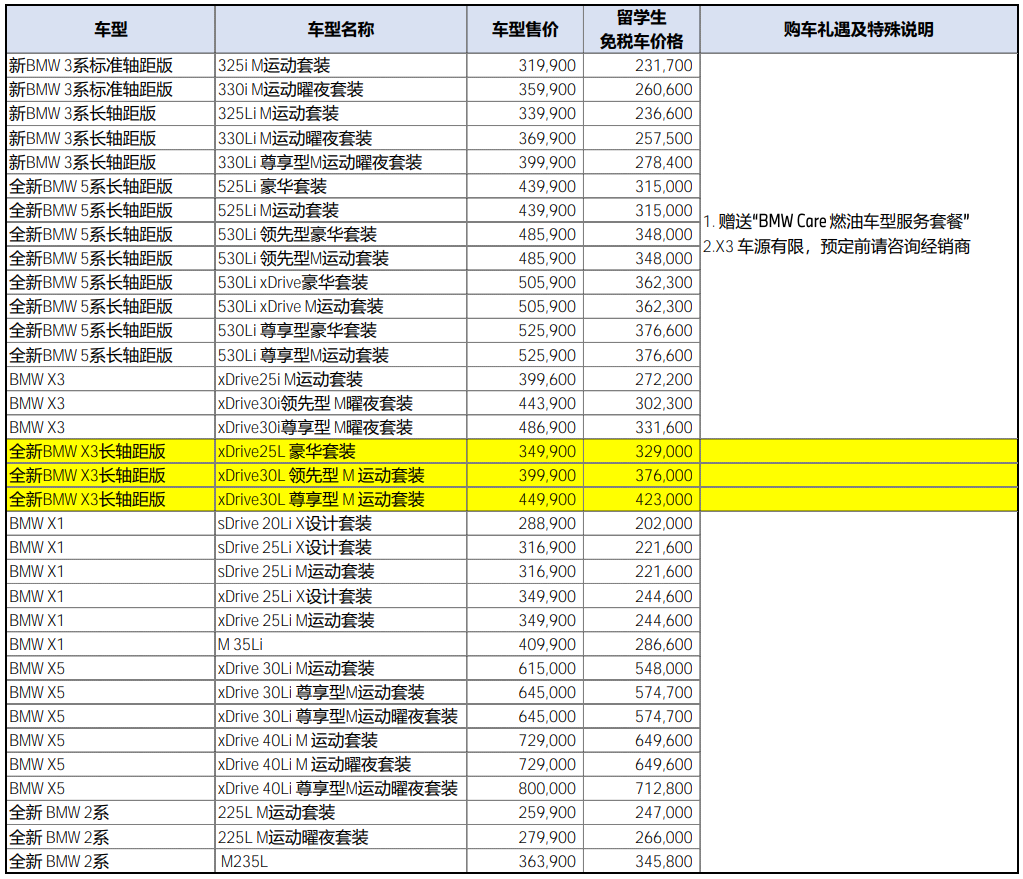Screen dimensions: 1023x879
Task: Click the price 486,900
Action: (x=547, y=427)
